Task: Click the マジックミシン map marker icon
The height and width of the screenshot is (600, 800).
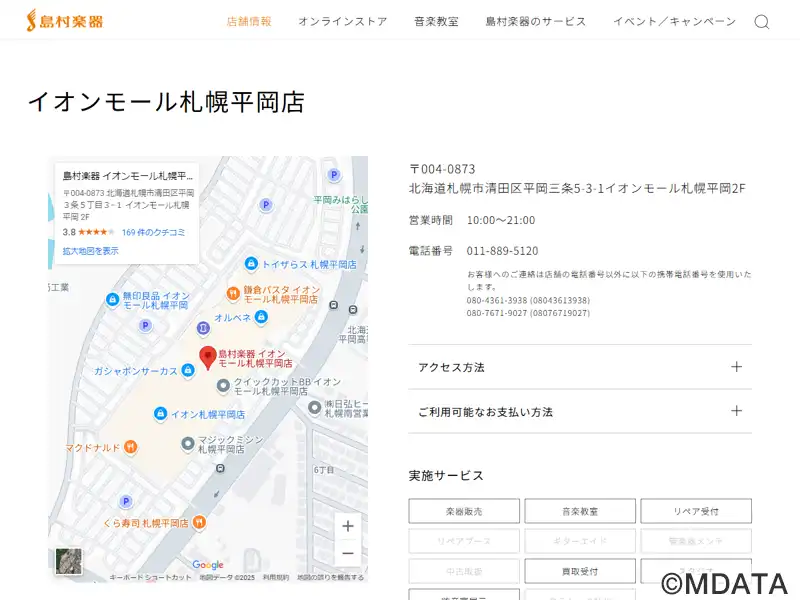Action: (188, 443)
